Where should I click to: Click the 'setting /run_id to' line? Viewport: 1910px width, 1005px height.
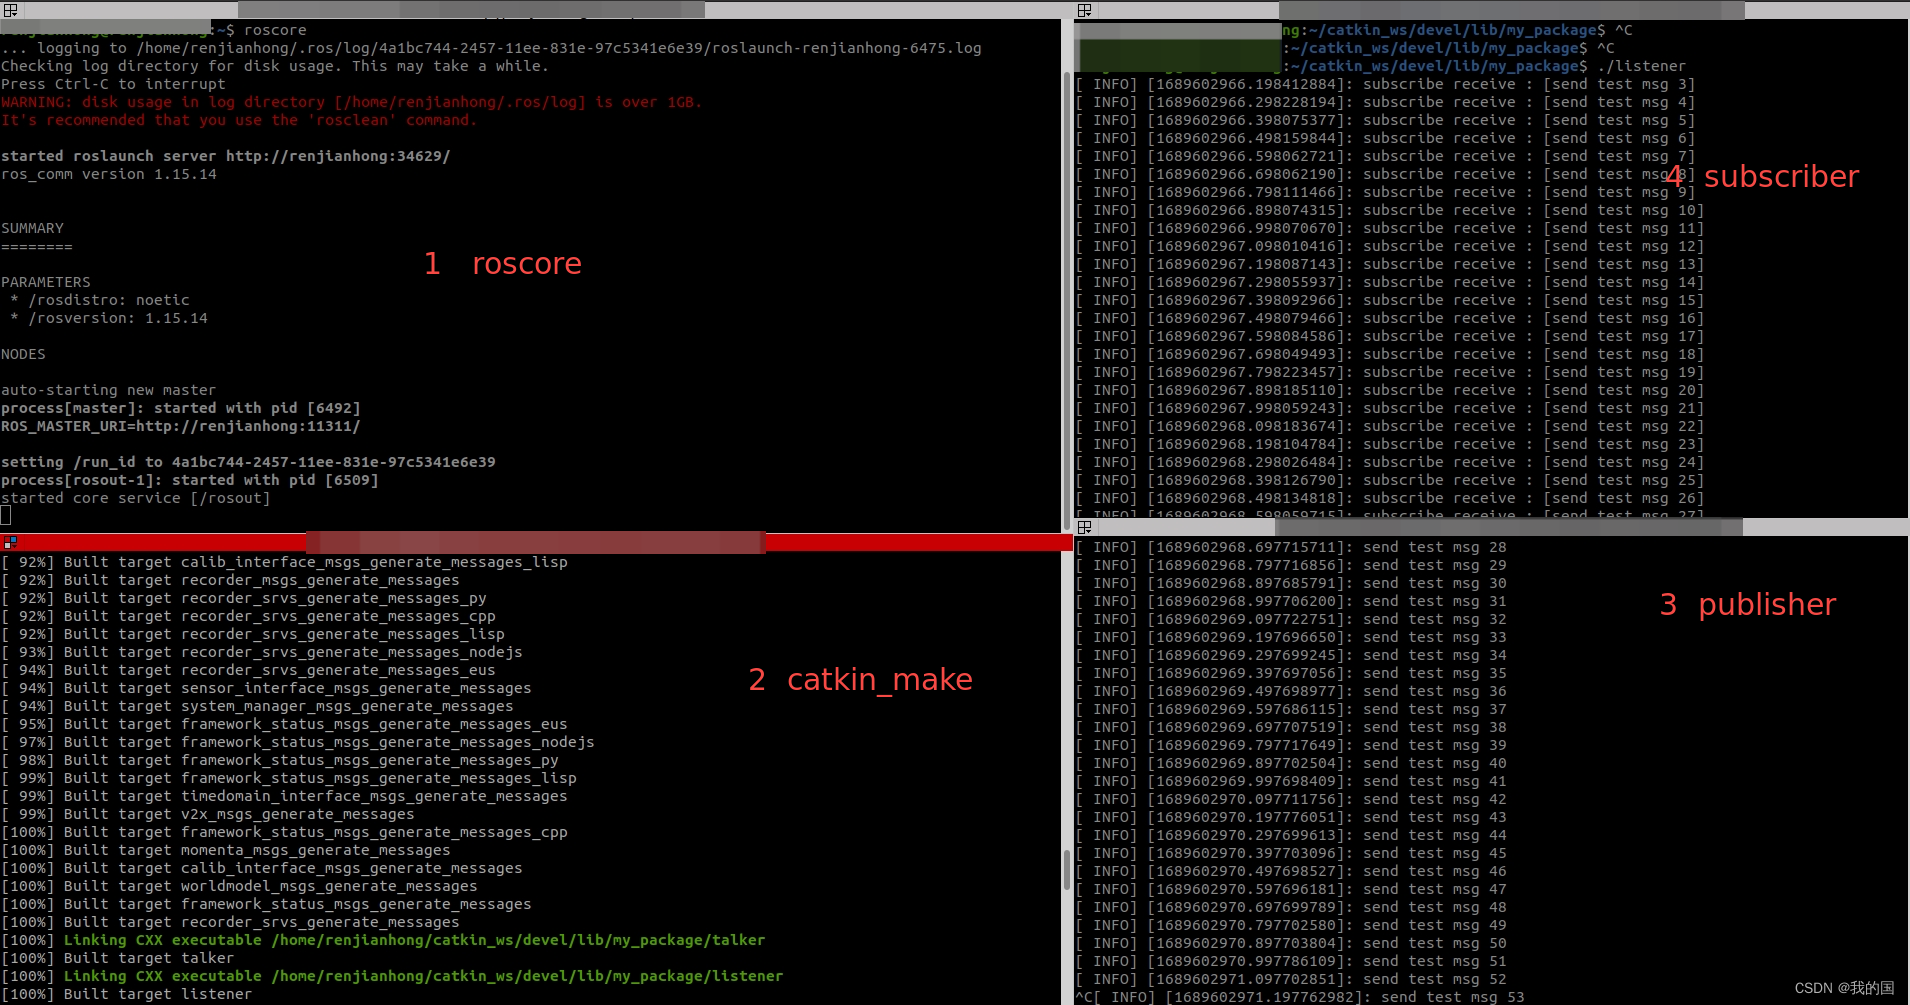coord(248,462)
